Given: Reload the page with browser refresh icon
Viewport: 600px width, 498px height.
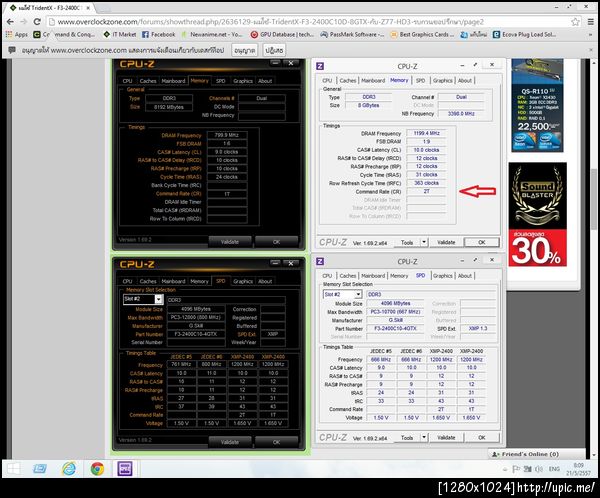Looking at the screenshot, I should (37, 22).
